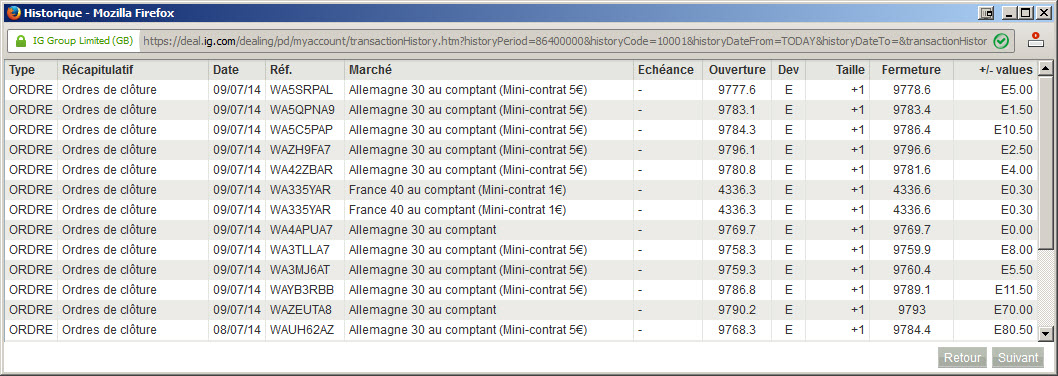Click closing price 9793
The image size is (1058, 376).
coord(912,310)
